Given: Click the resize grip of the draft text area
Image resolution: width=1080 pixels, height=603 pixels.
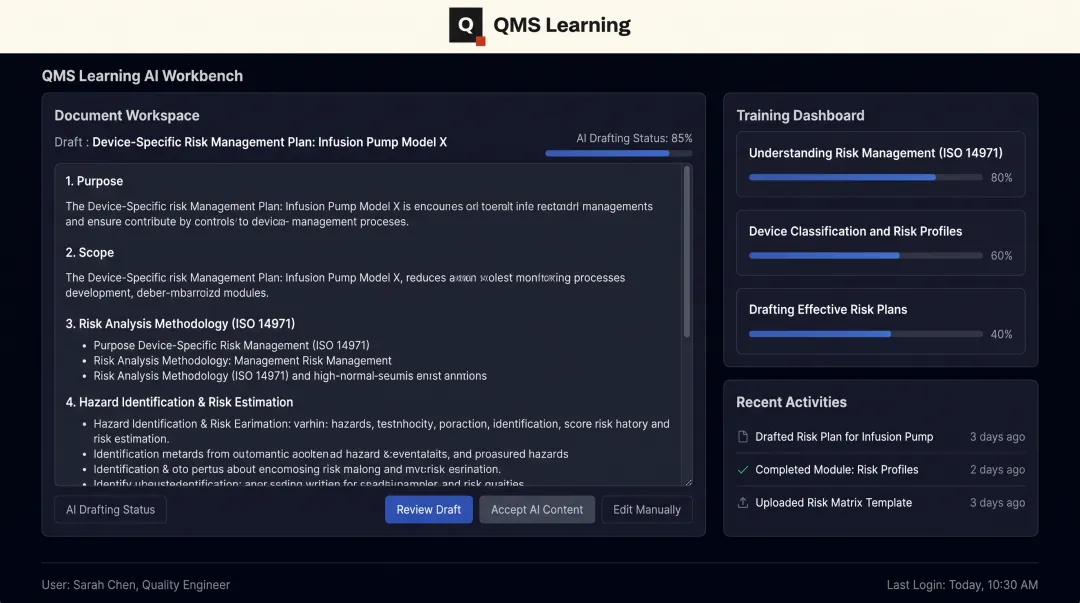Looking at the screenshot, I should click(687, 481).
